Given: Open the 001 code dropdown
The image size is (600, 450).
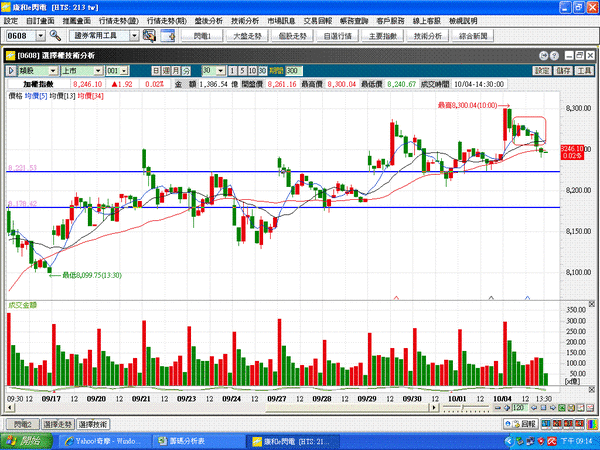Looking at the screenshot, I should pos(124,71).
